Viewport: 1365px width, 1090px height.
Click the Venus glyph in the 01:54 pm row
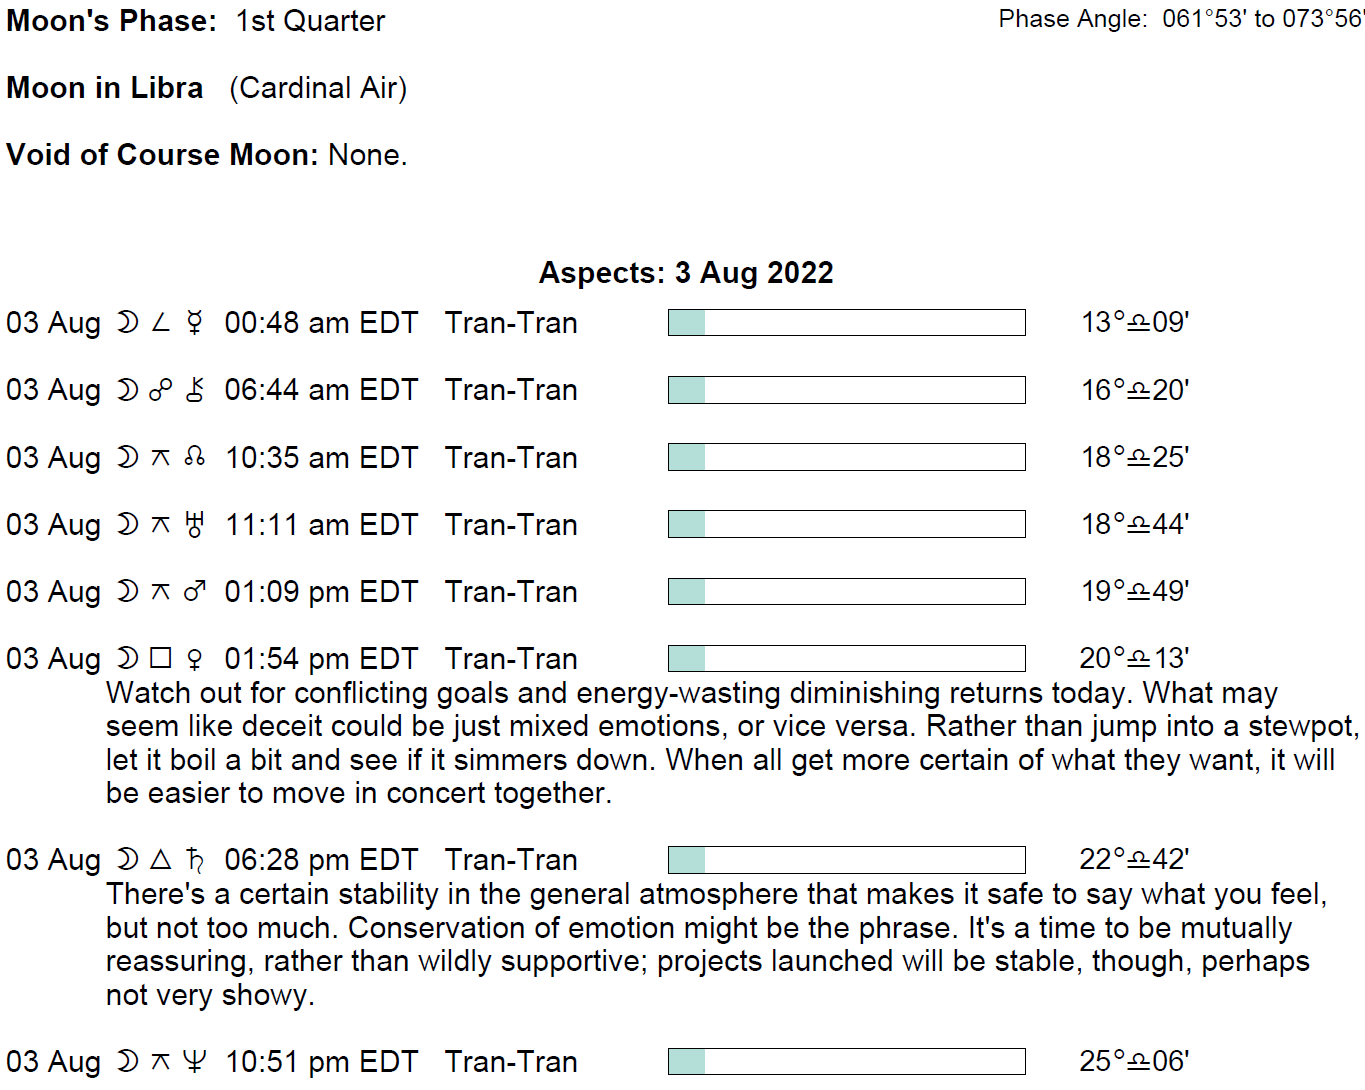point(195,658)
